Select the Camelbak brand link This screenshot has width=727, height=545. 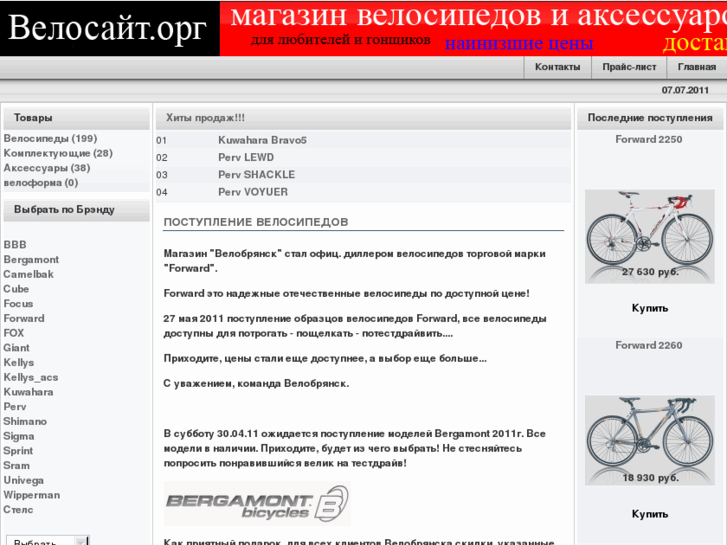[x=28, y=274]
